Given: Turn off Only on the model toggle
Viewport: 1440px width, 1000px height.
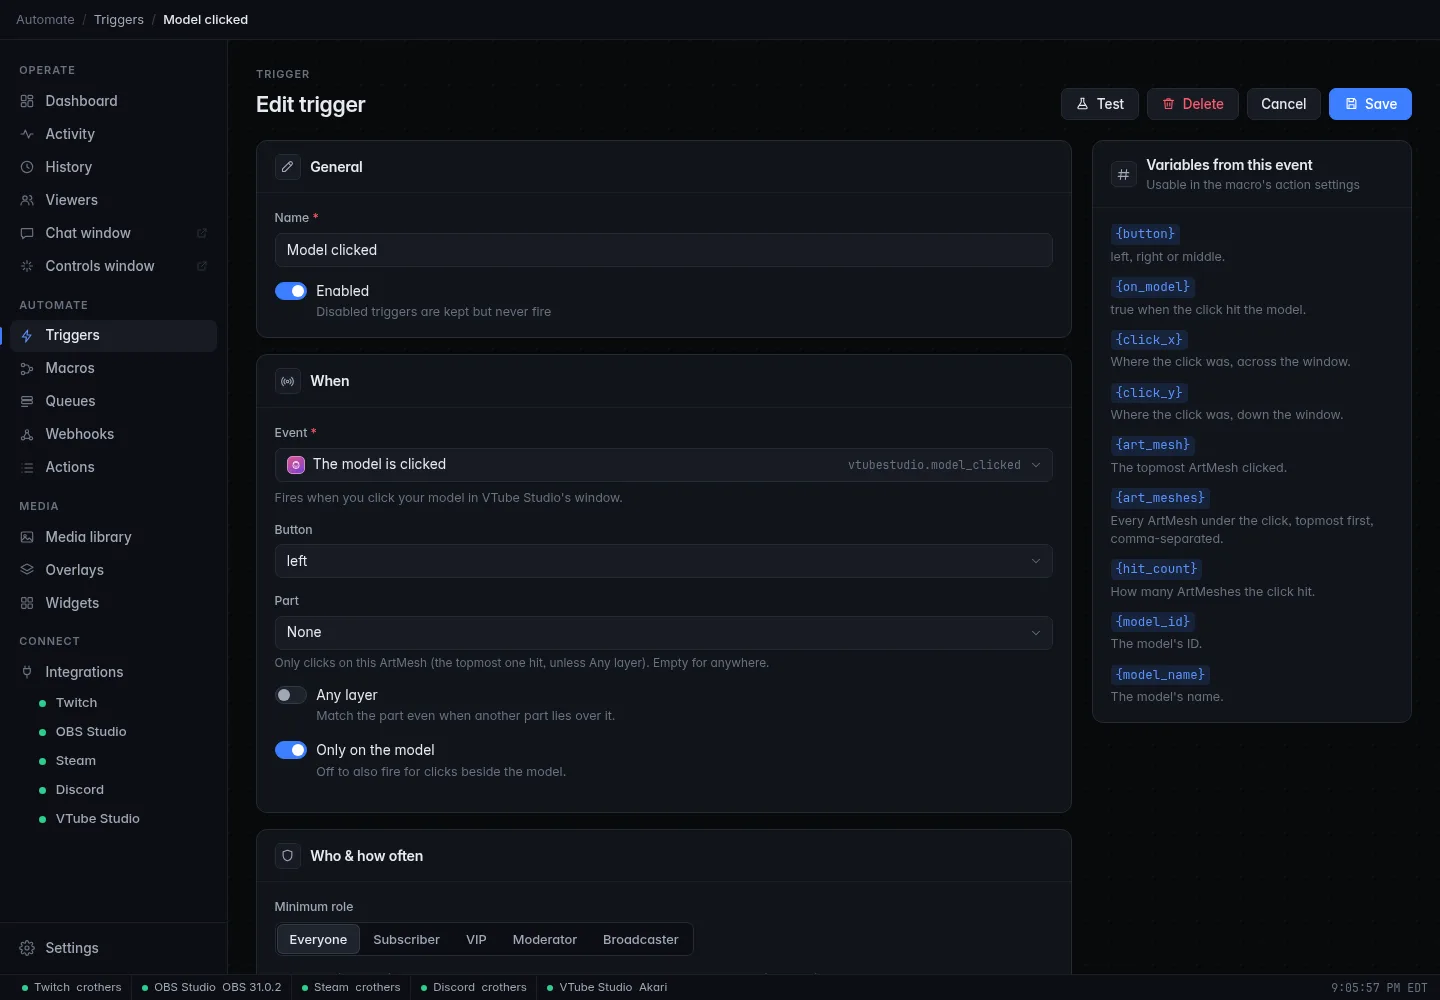Looking at the screenshot, I should pos(291,750).
